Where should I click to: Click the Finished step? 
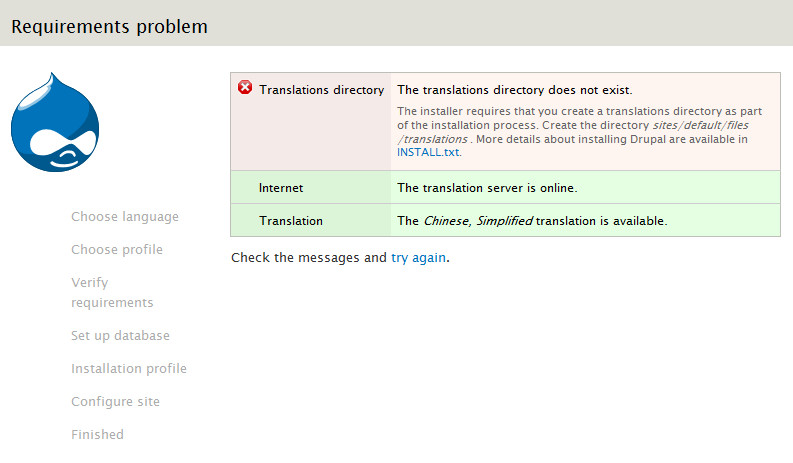(x=97, y=435)
